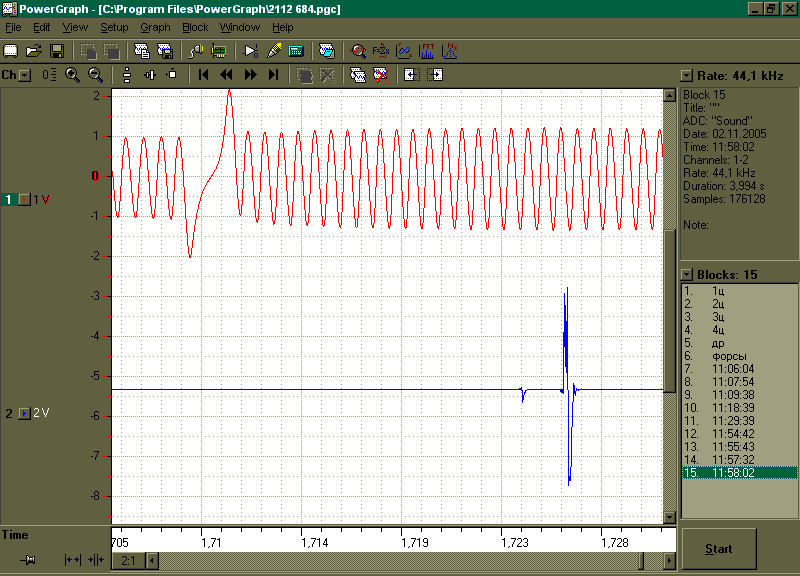
Task: Click the vertical scrollbar down arrow of the graph
Action: [669, 517]
